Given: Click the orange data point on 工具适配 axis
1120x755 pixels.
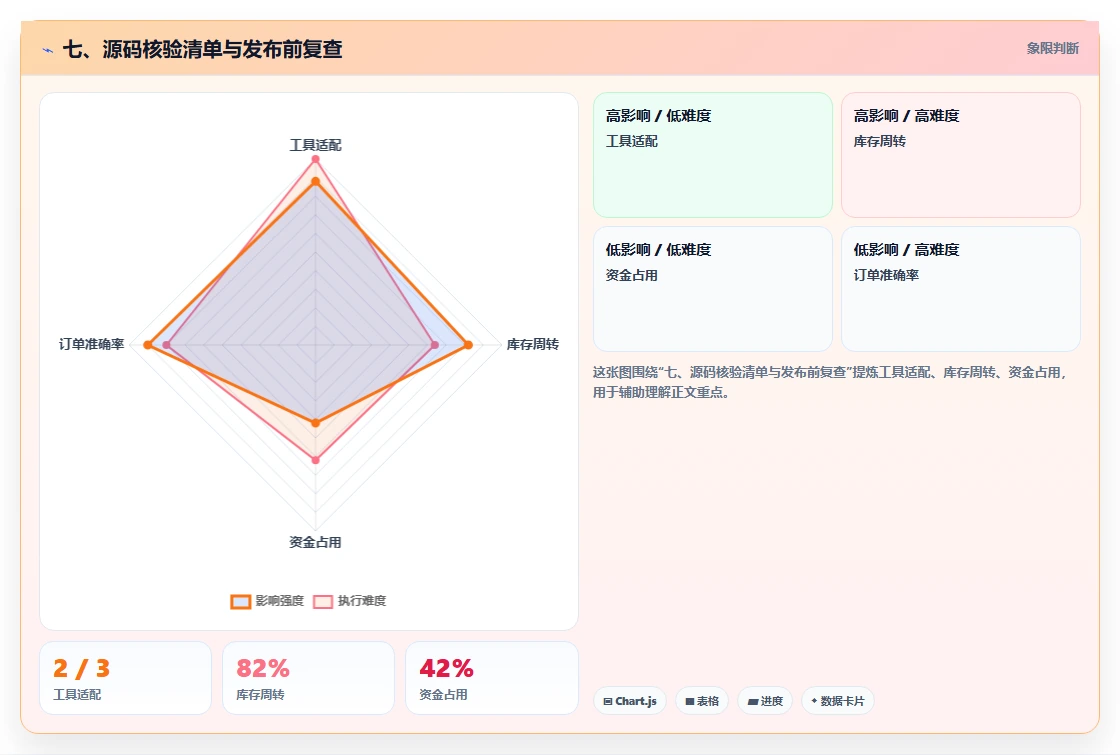Looking at the screenshot, I should tap(315, 182).
